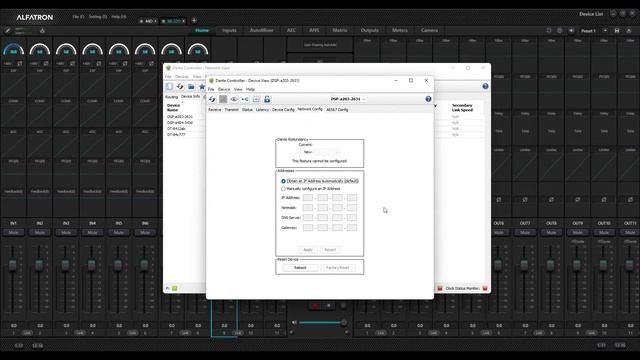This screenshot has width=640, height=360.
Task: Open Device menu in Device View window
Action: pyautogui.click(x=224, y=89)
